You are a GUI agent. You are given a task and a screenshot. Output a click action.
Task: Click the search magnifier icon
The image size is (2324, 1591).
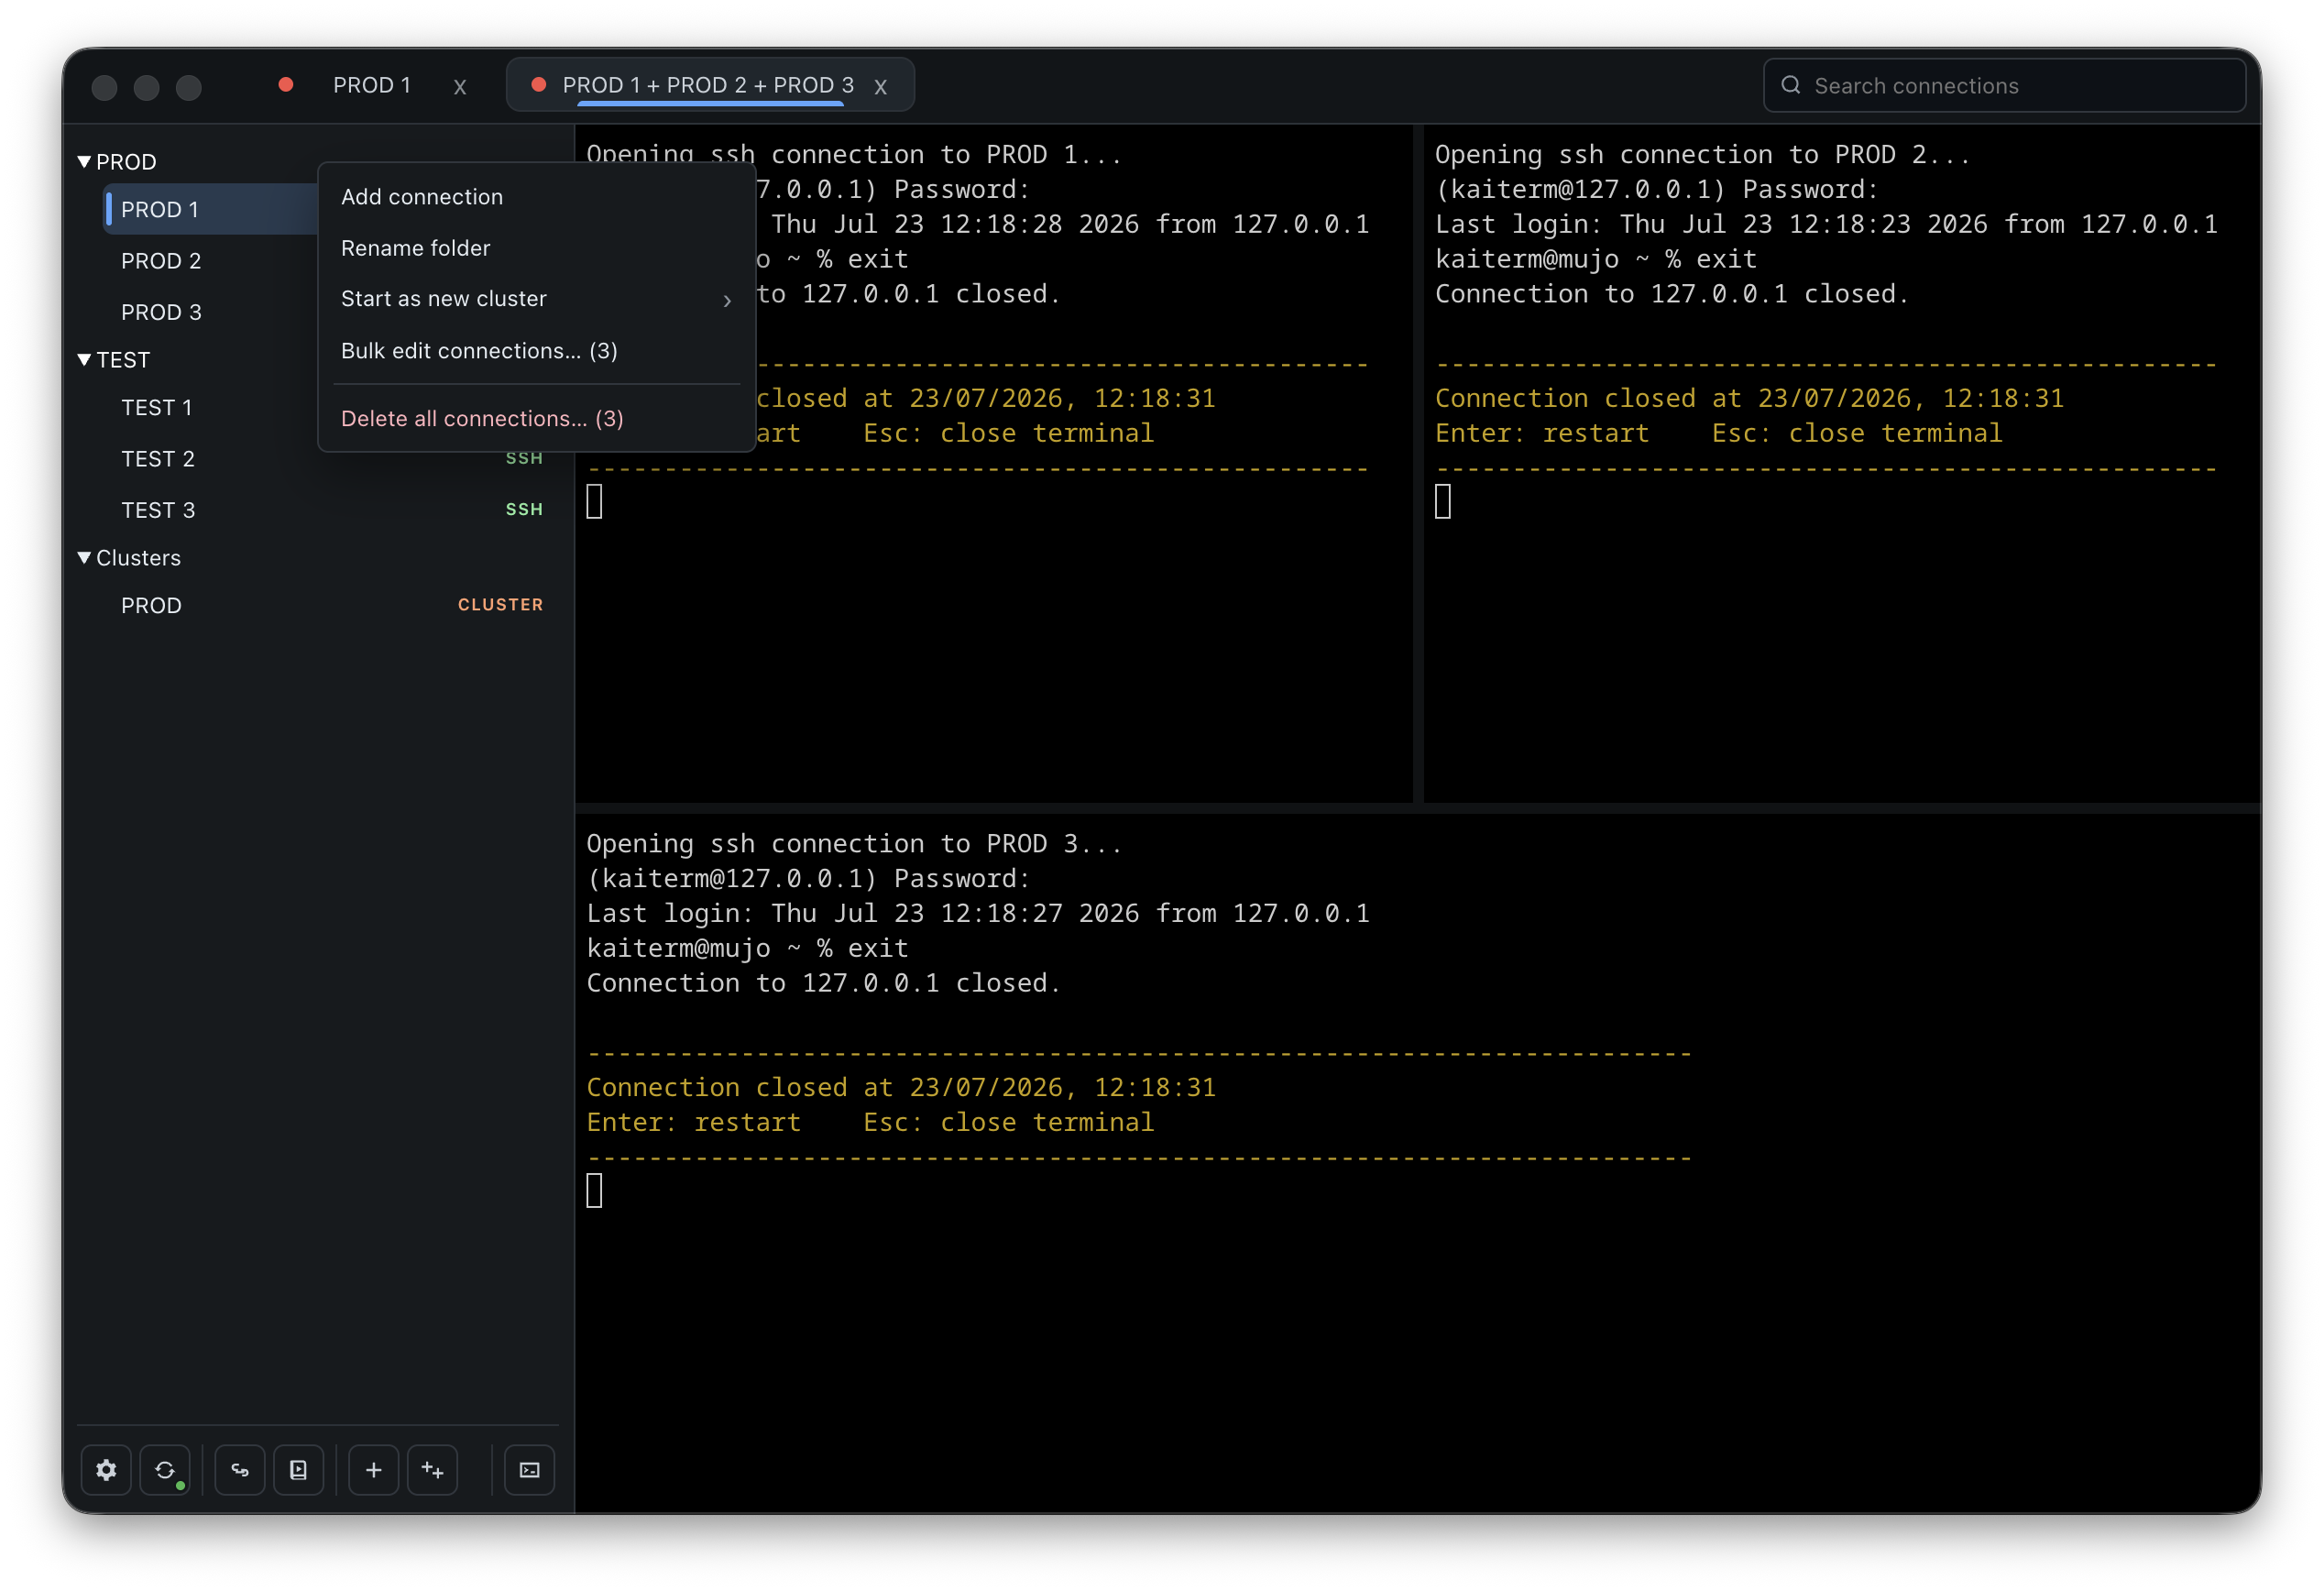pyautogui.click(x=1791, y=85)
